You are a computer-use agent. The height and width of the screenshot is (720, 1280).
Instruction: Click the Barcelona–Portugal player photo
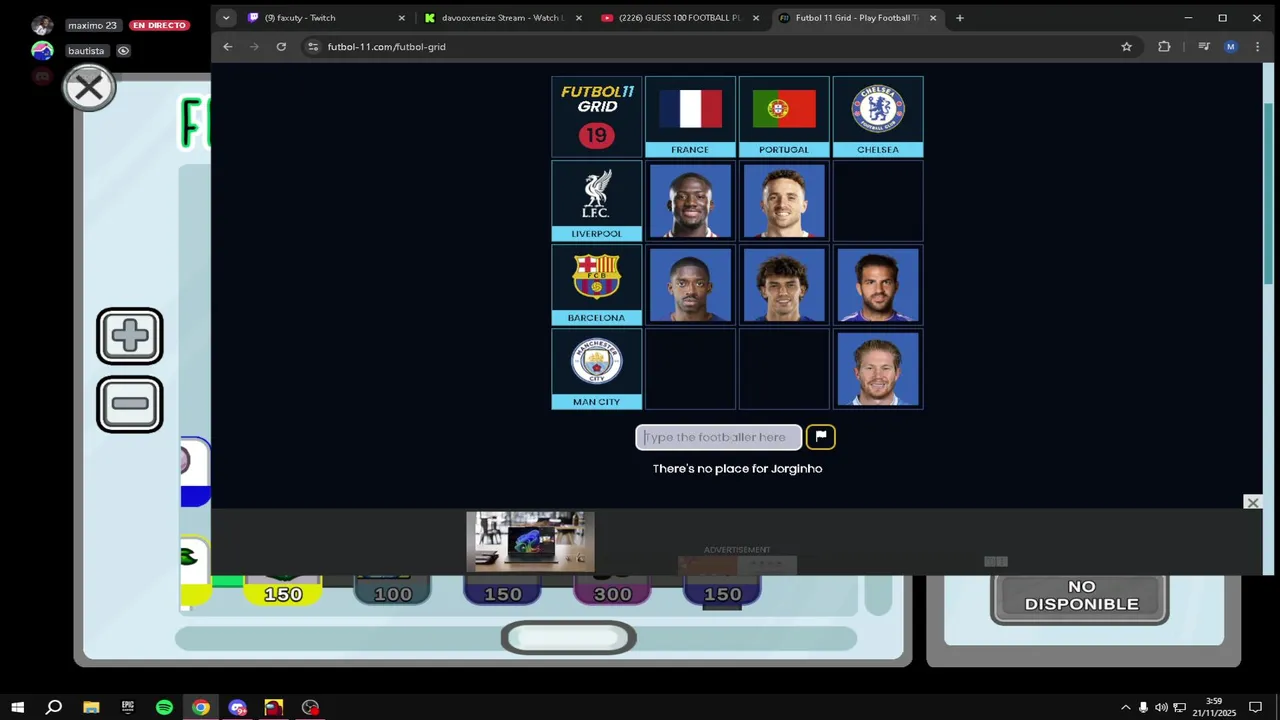pos(784,285)
